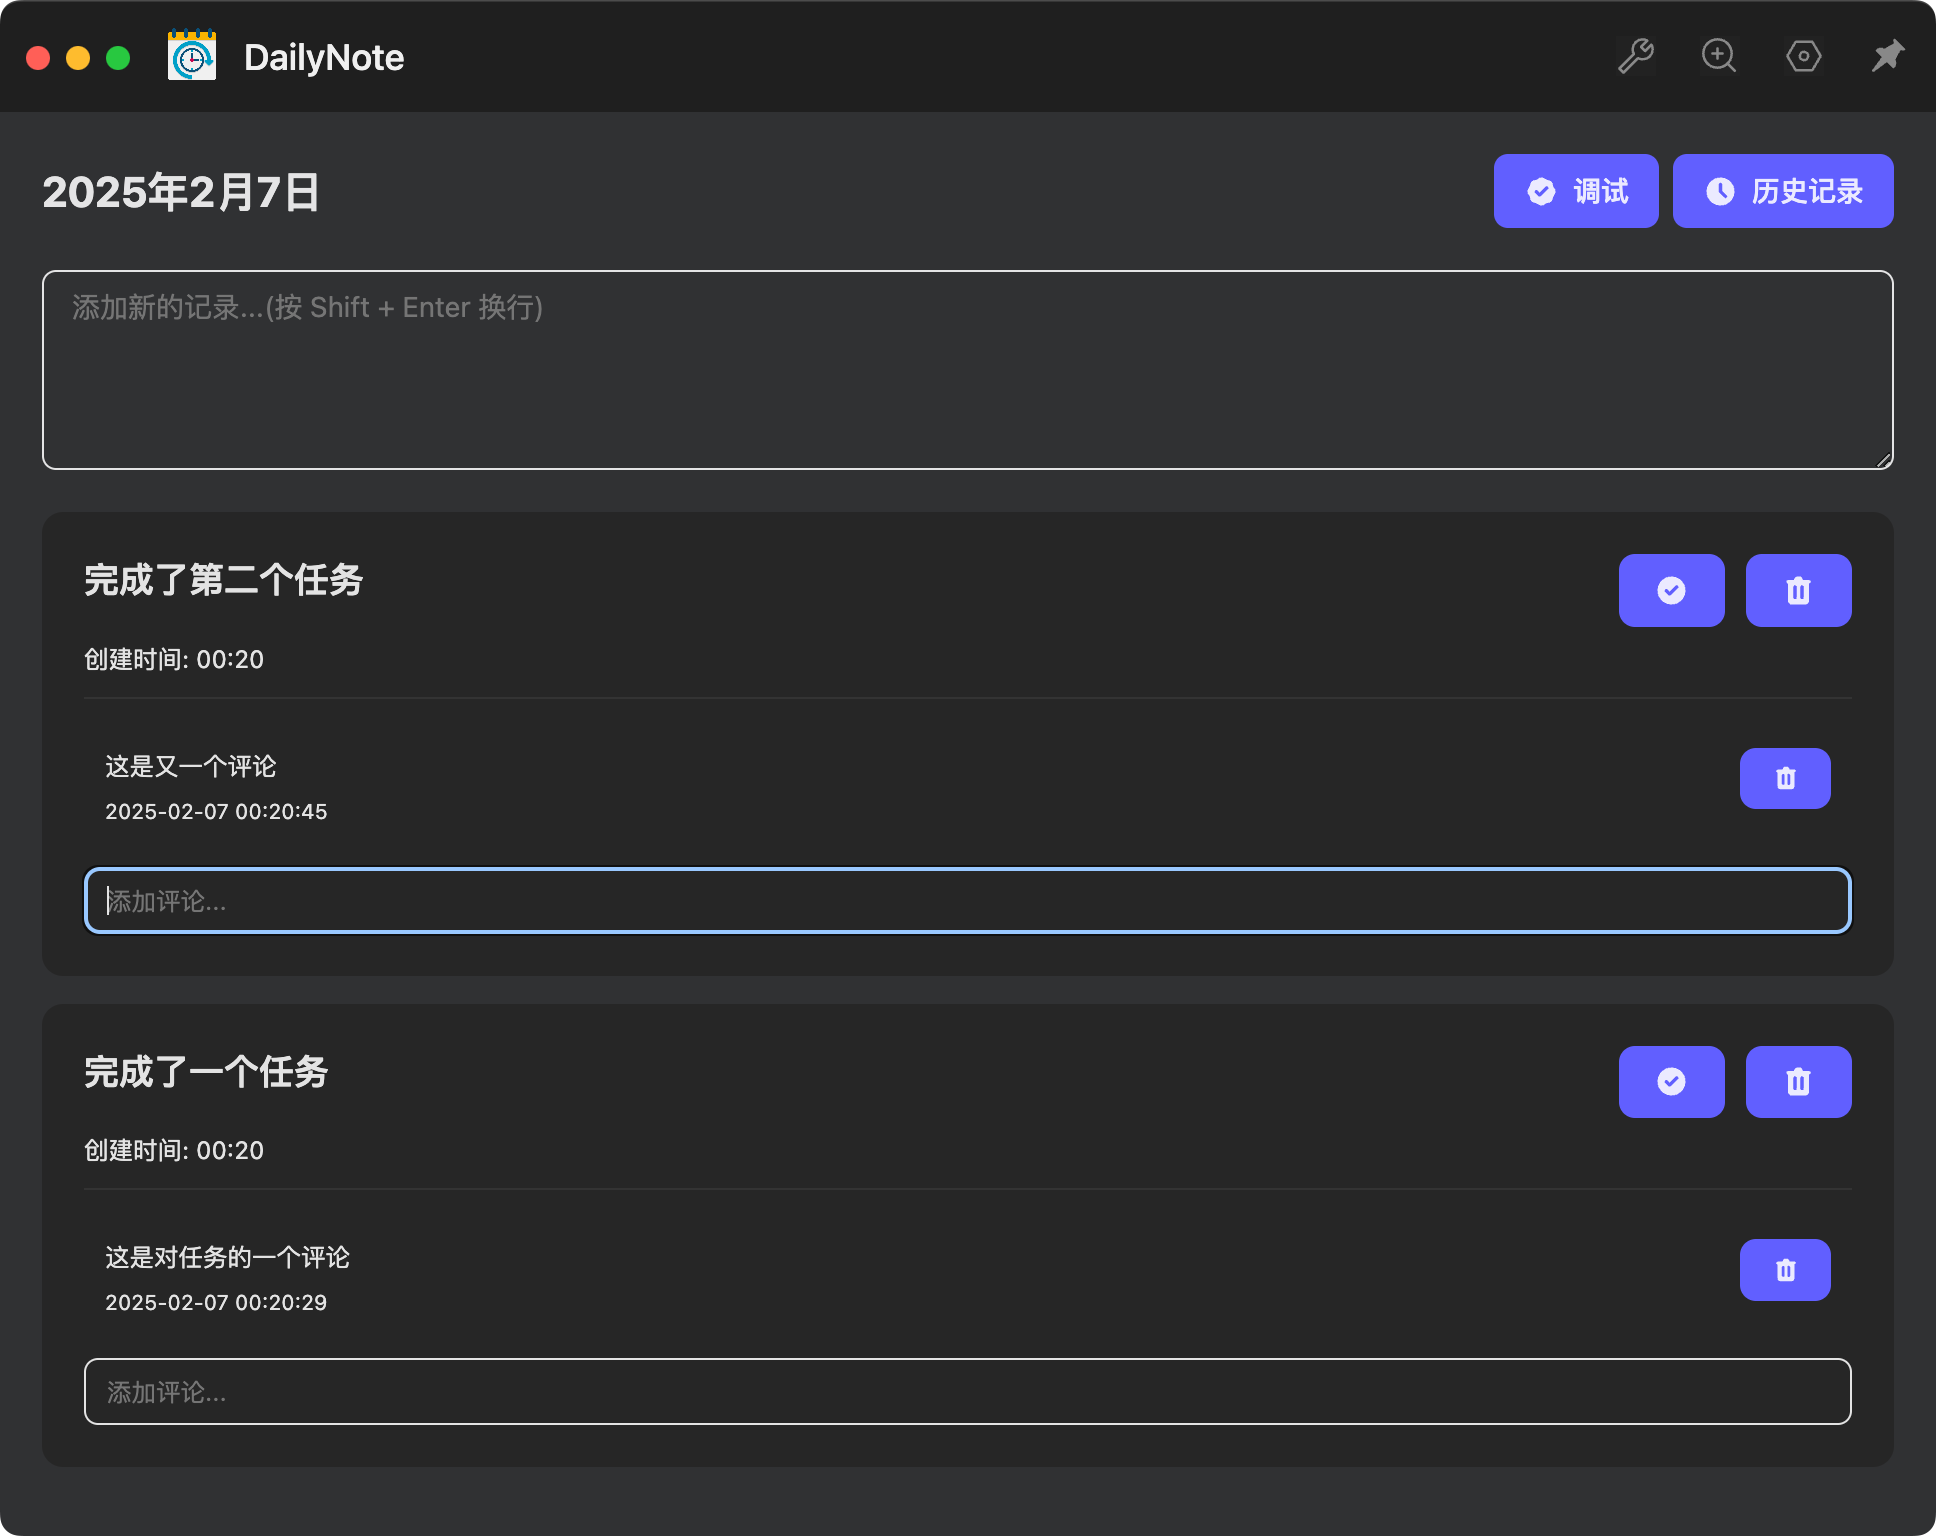This screenshot has height=1536, width=1936.
Task: Delete the comment '这是对任务的一个评论'
Action: coord(1785,1270)
